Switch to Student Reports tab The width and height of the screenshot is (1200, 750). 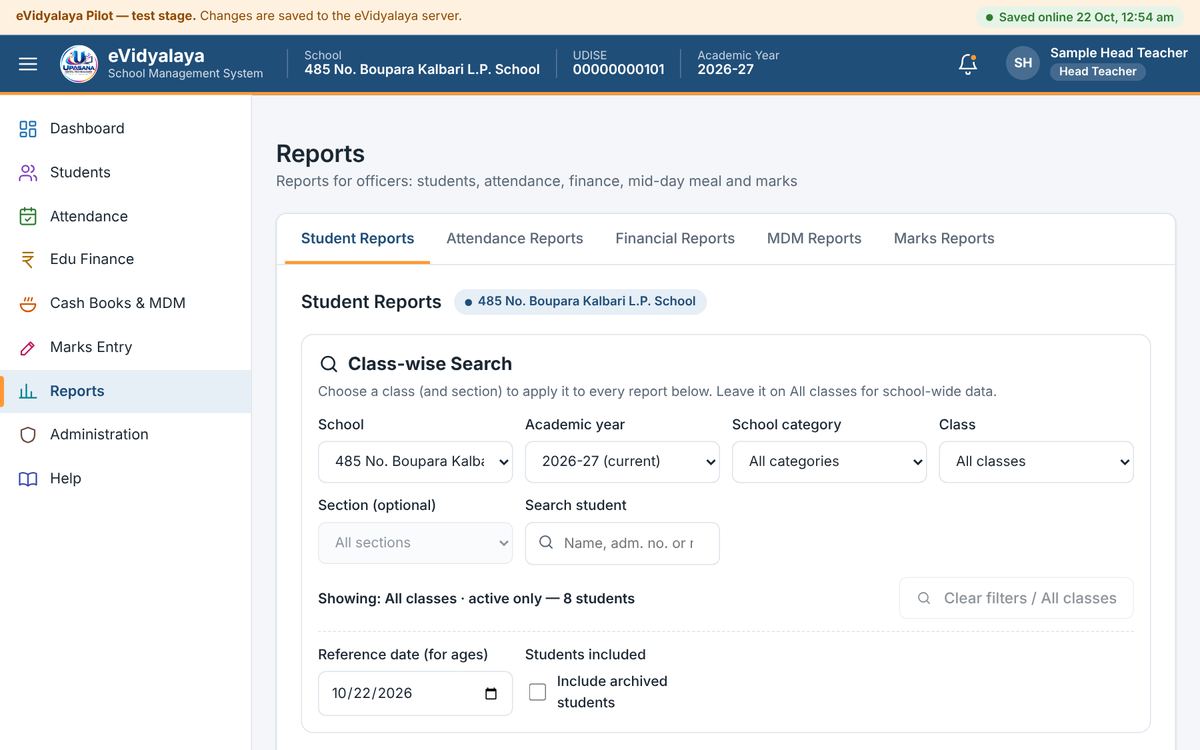point(357,239)
